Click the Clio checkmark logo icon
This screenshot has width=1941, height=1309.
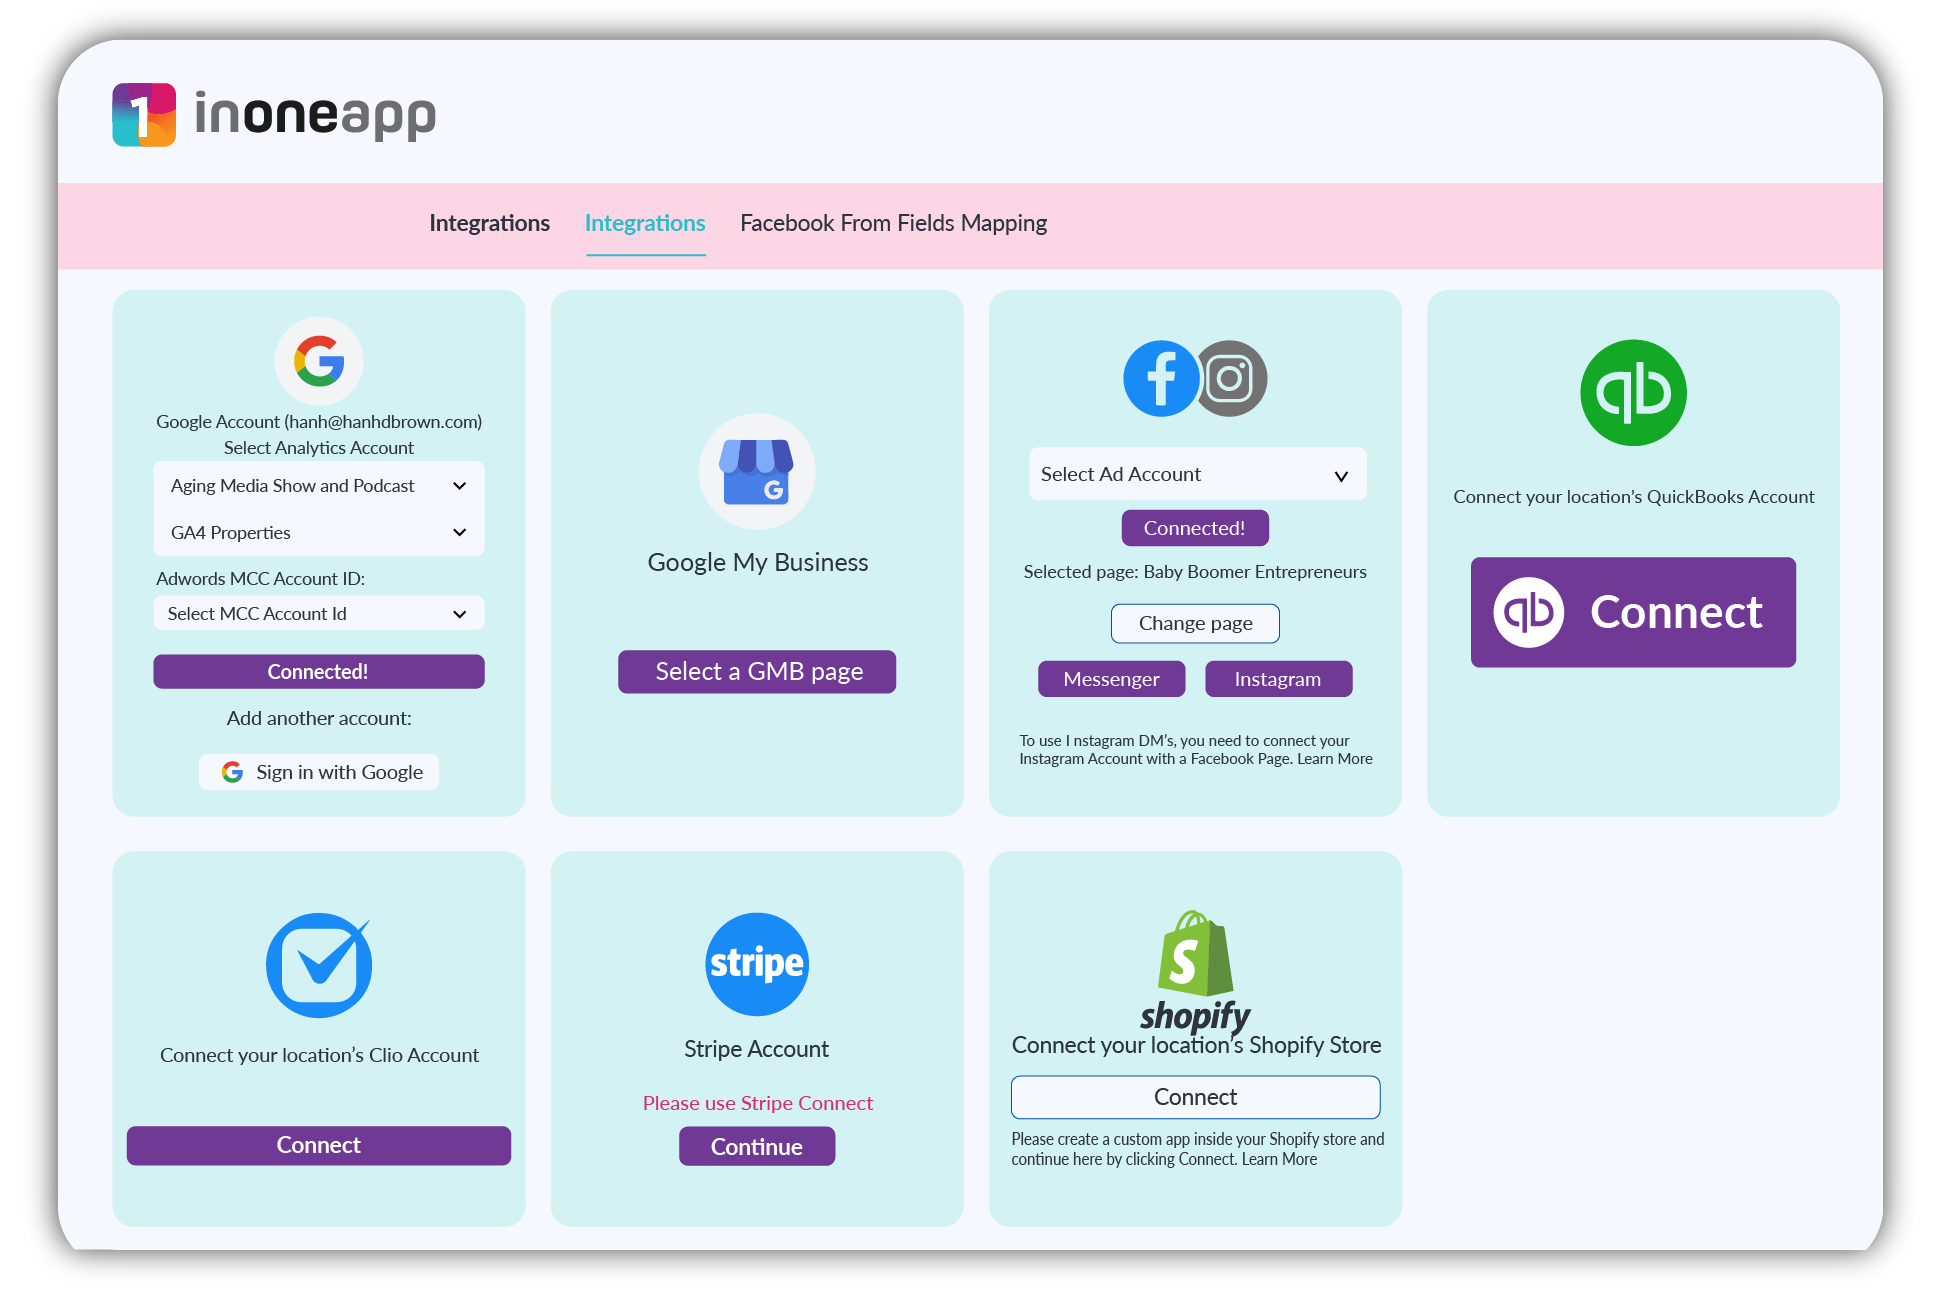(319, 965)
